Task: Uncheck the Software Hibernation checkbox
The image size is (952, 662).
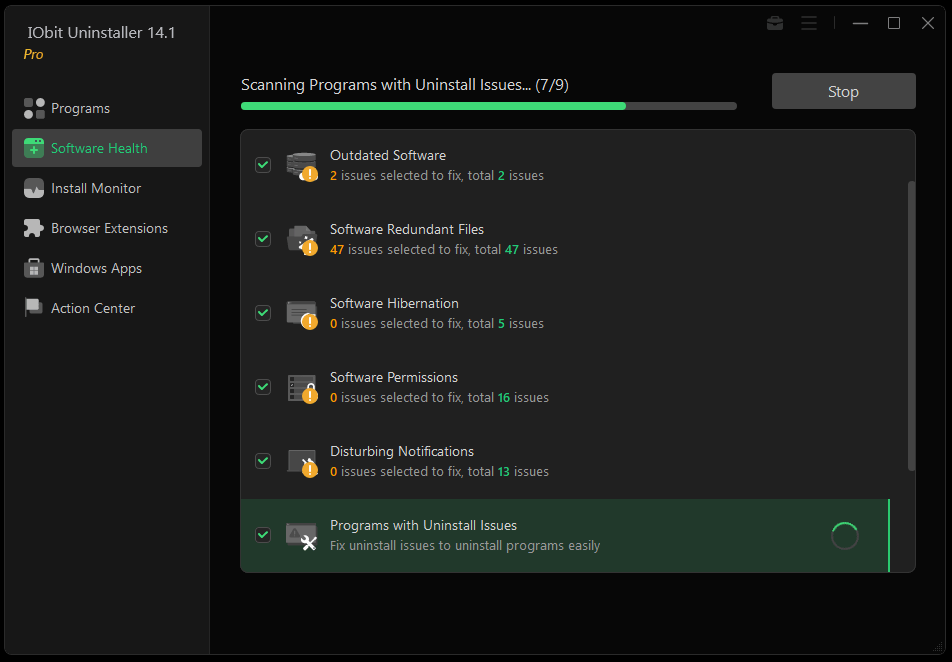Action: tap(263, 313)
